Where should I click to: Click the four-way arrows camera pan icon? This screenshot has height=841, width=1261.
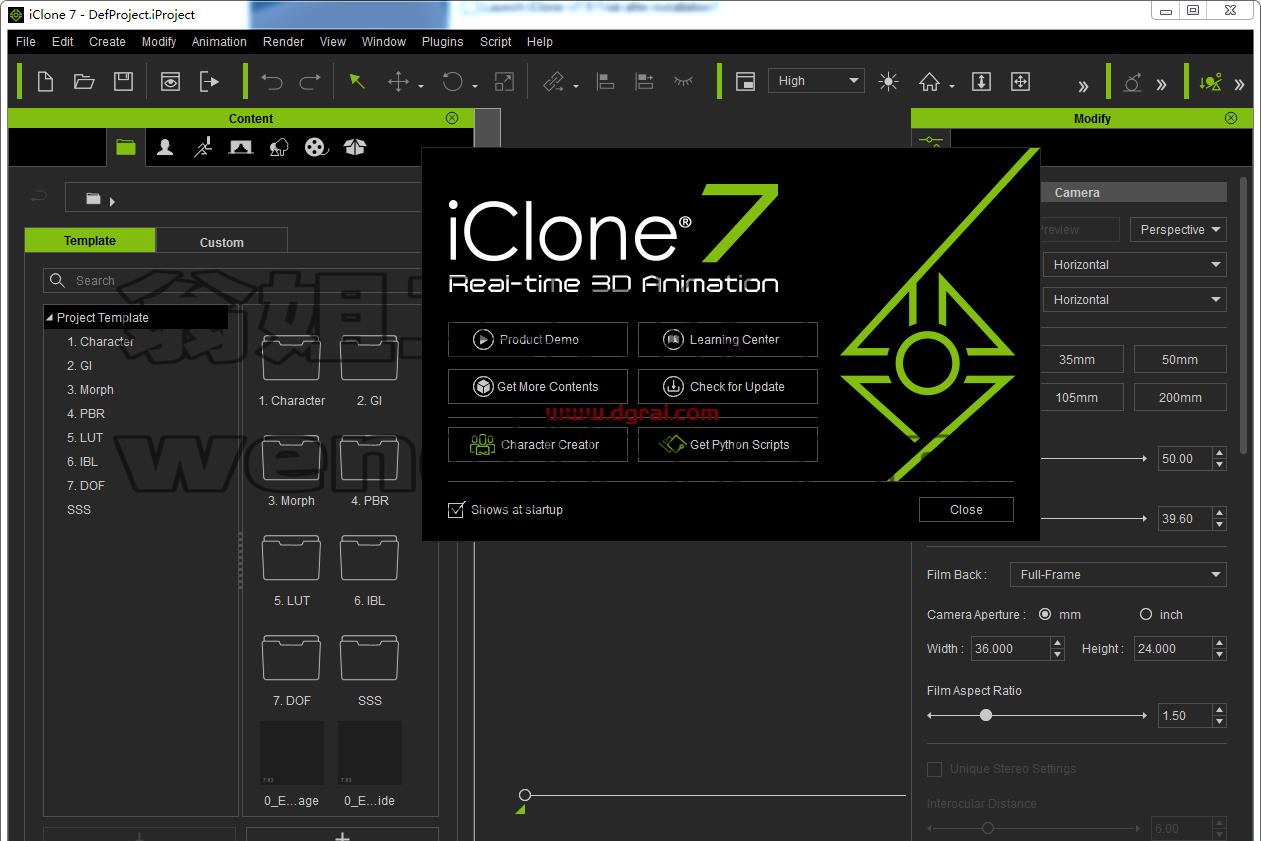point(1020,82)
